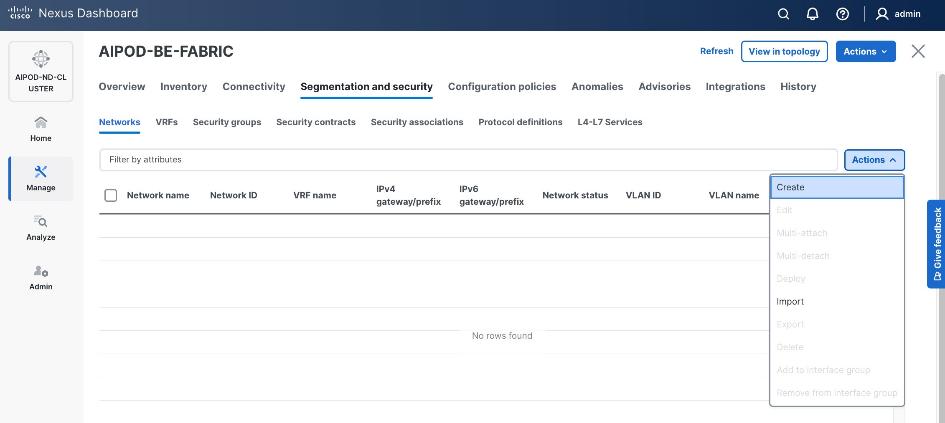Click the admin user profile icon

882,14
